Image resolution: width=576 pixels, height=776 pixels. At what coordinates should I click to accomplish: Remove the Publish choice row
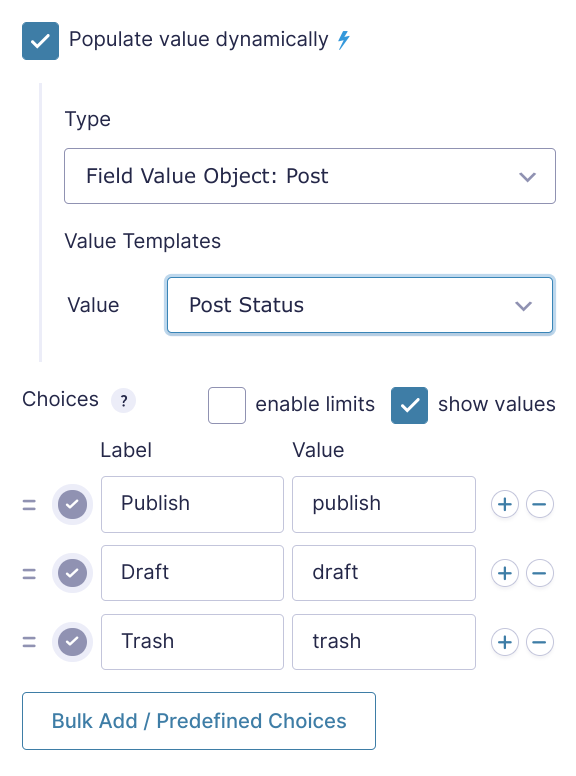539,504
